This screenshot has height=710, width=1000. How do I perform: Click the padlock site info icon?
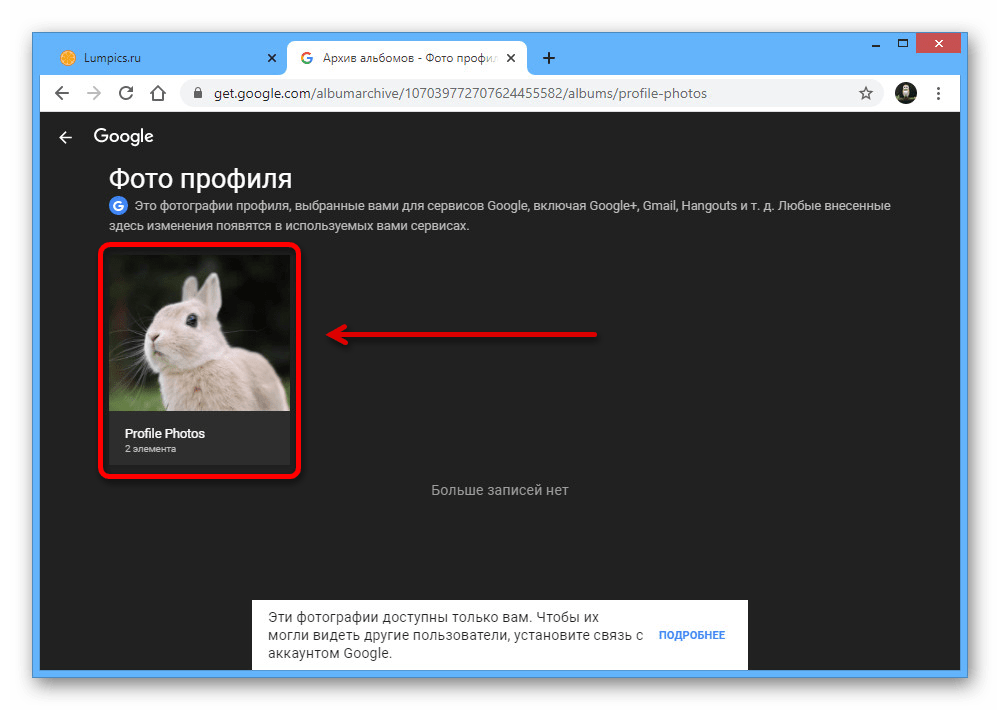[x=197, y=93]
